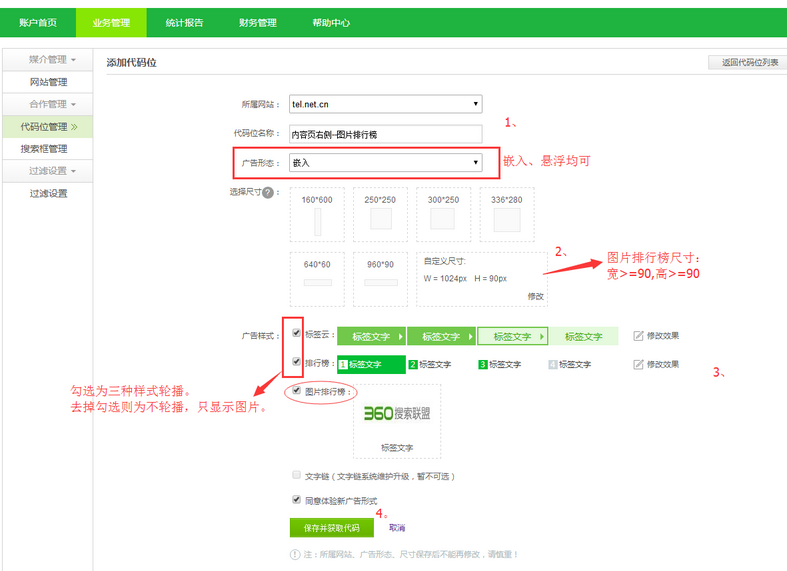Select 代码位管理 in sidebar
Screen dimensions: 787x571
coord(48,126)
